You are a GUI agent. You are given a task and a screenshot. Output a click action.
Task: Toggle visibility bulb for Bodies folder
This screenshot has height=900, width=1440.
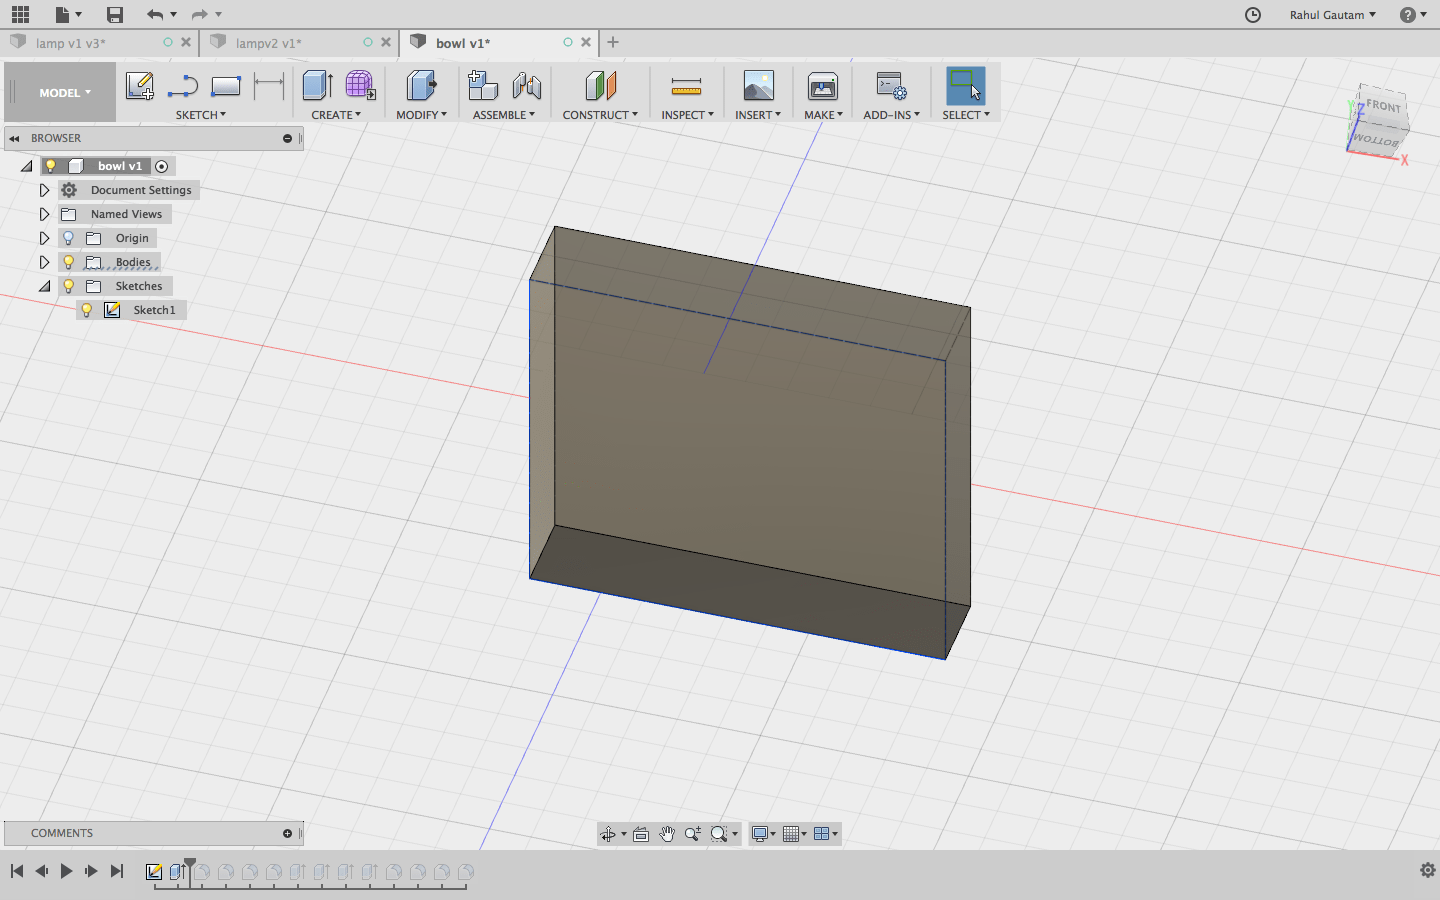point(68,262)
